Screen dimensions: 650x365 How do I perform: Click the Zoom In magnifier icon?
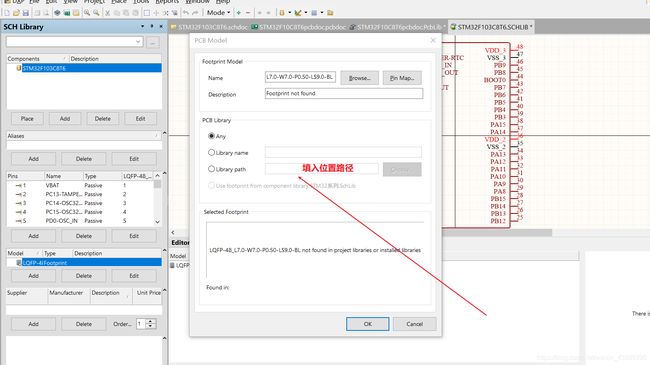tap(87, 13)
